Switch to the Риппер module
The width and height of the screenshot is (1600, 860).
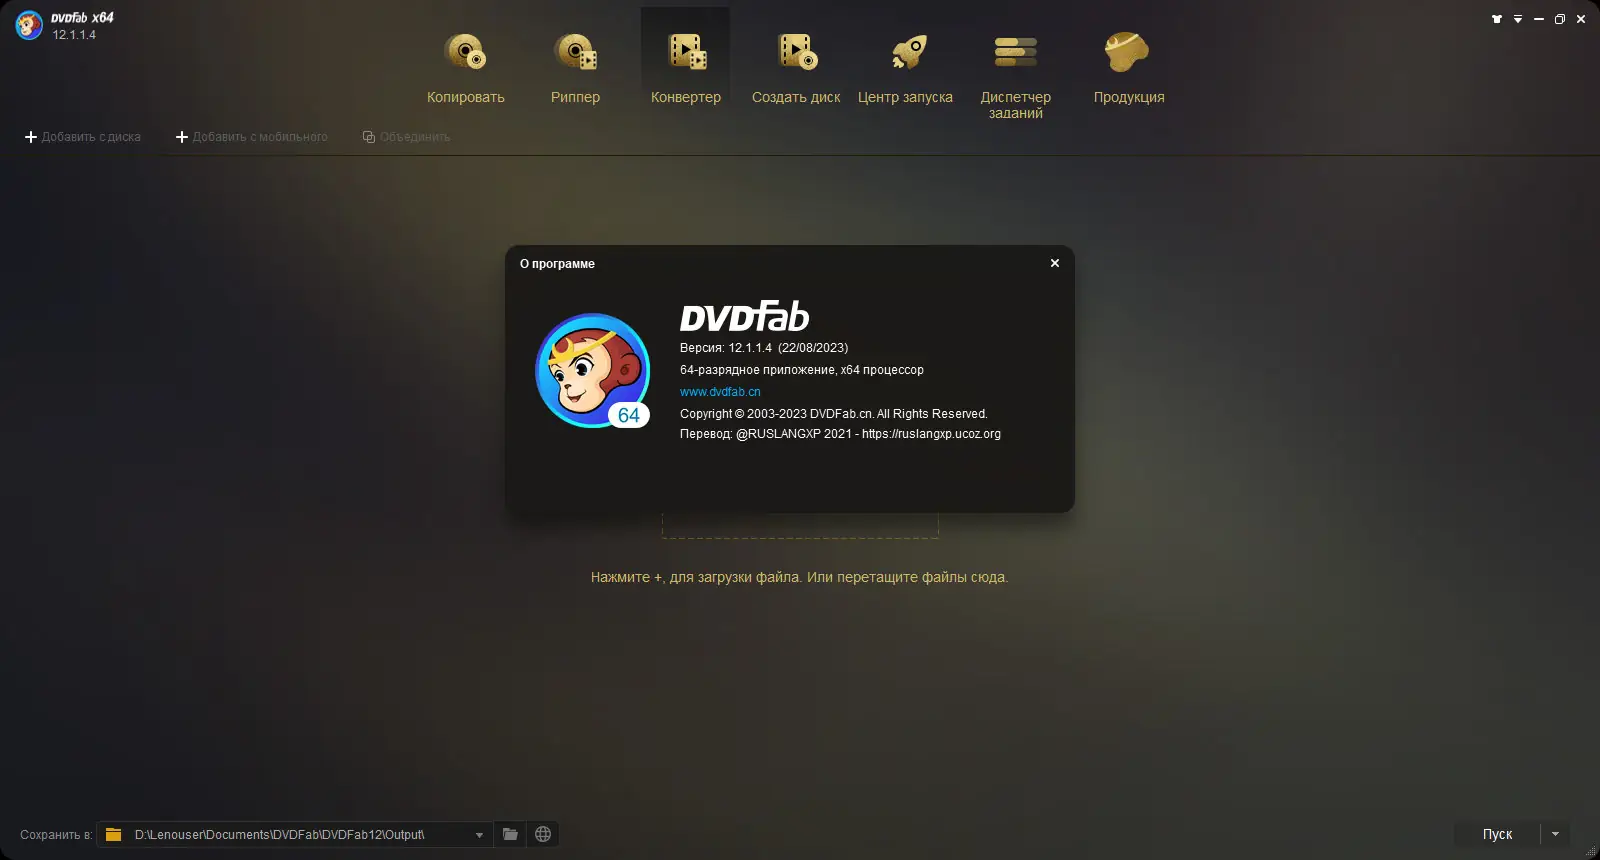(575, 68)
